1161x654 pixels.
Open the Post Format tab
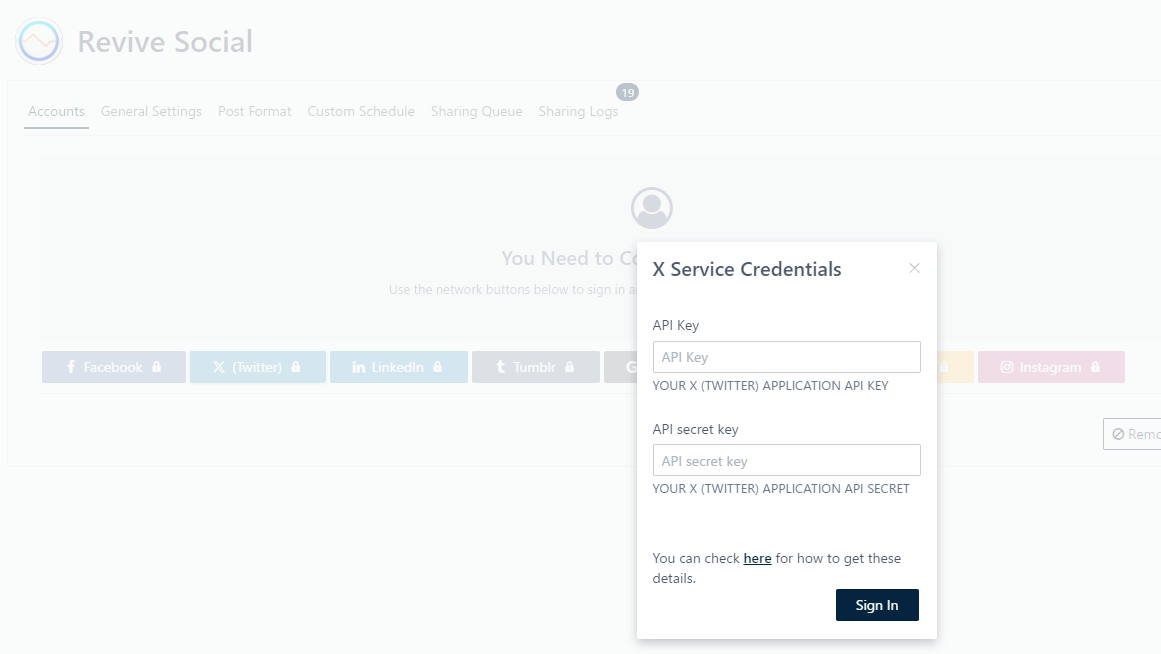[255, 112]
